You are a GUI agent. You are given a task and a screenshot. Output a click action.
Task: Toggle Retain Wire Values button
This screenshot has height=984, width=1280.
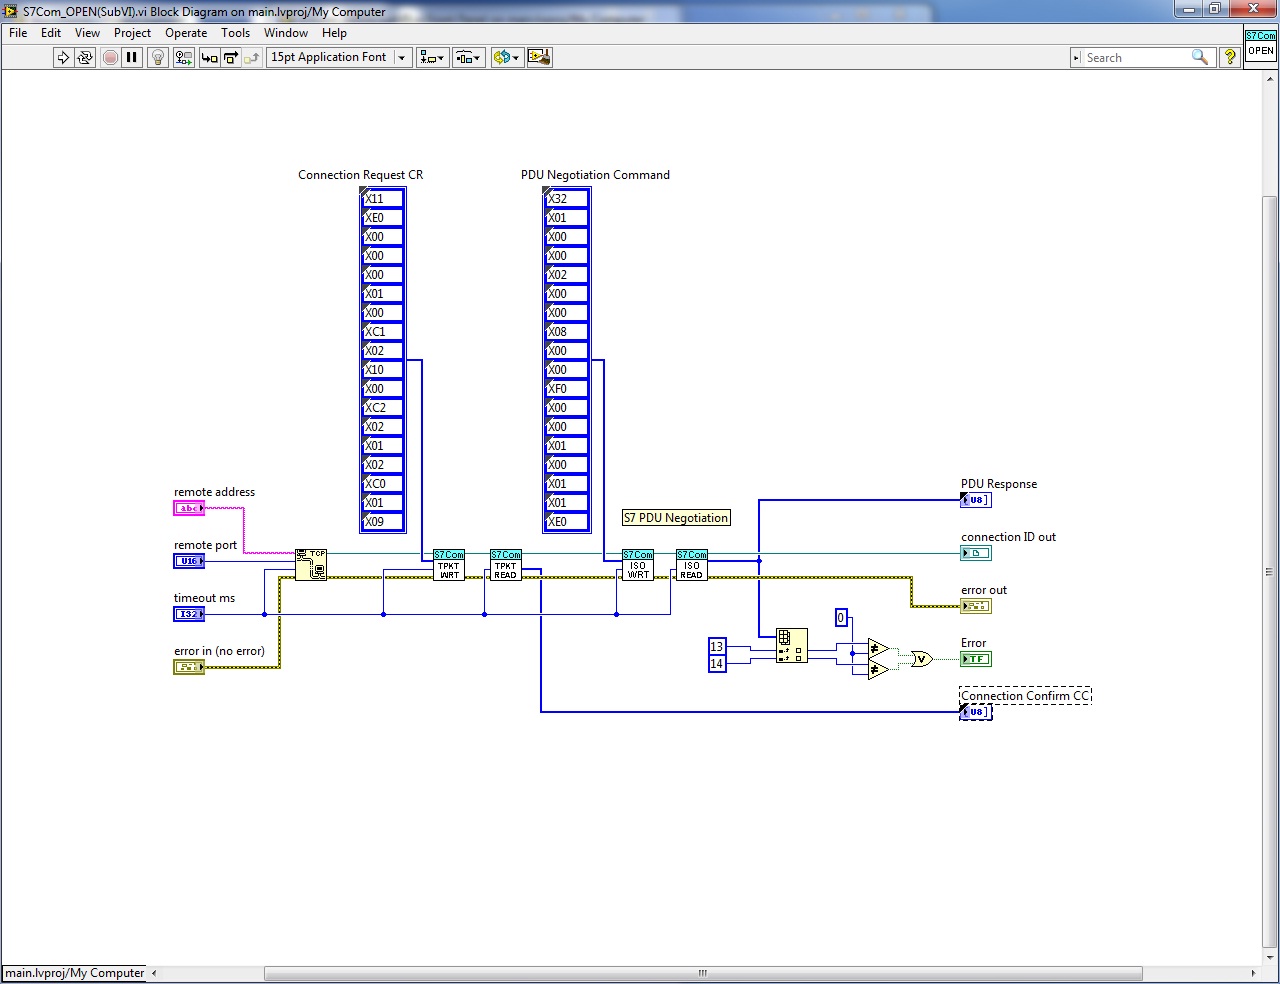click(x=184, y=57)
